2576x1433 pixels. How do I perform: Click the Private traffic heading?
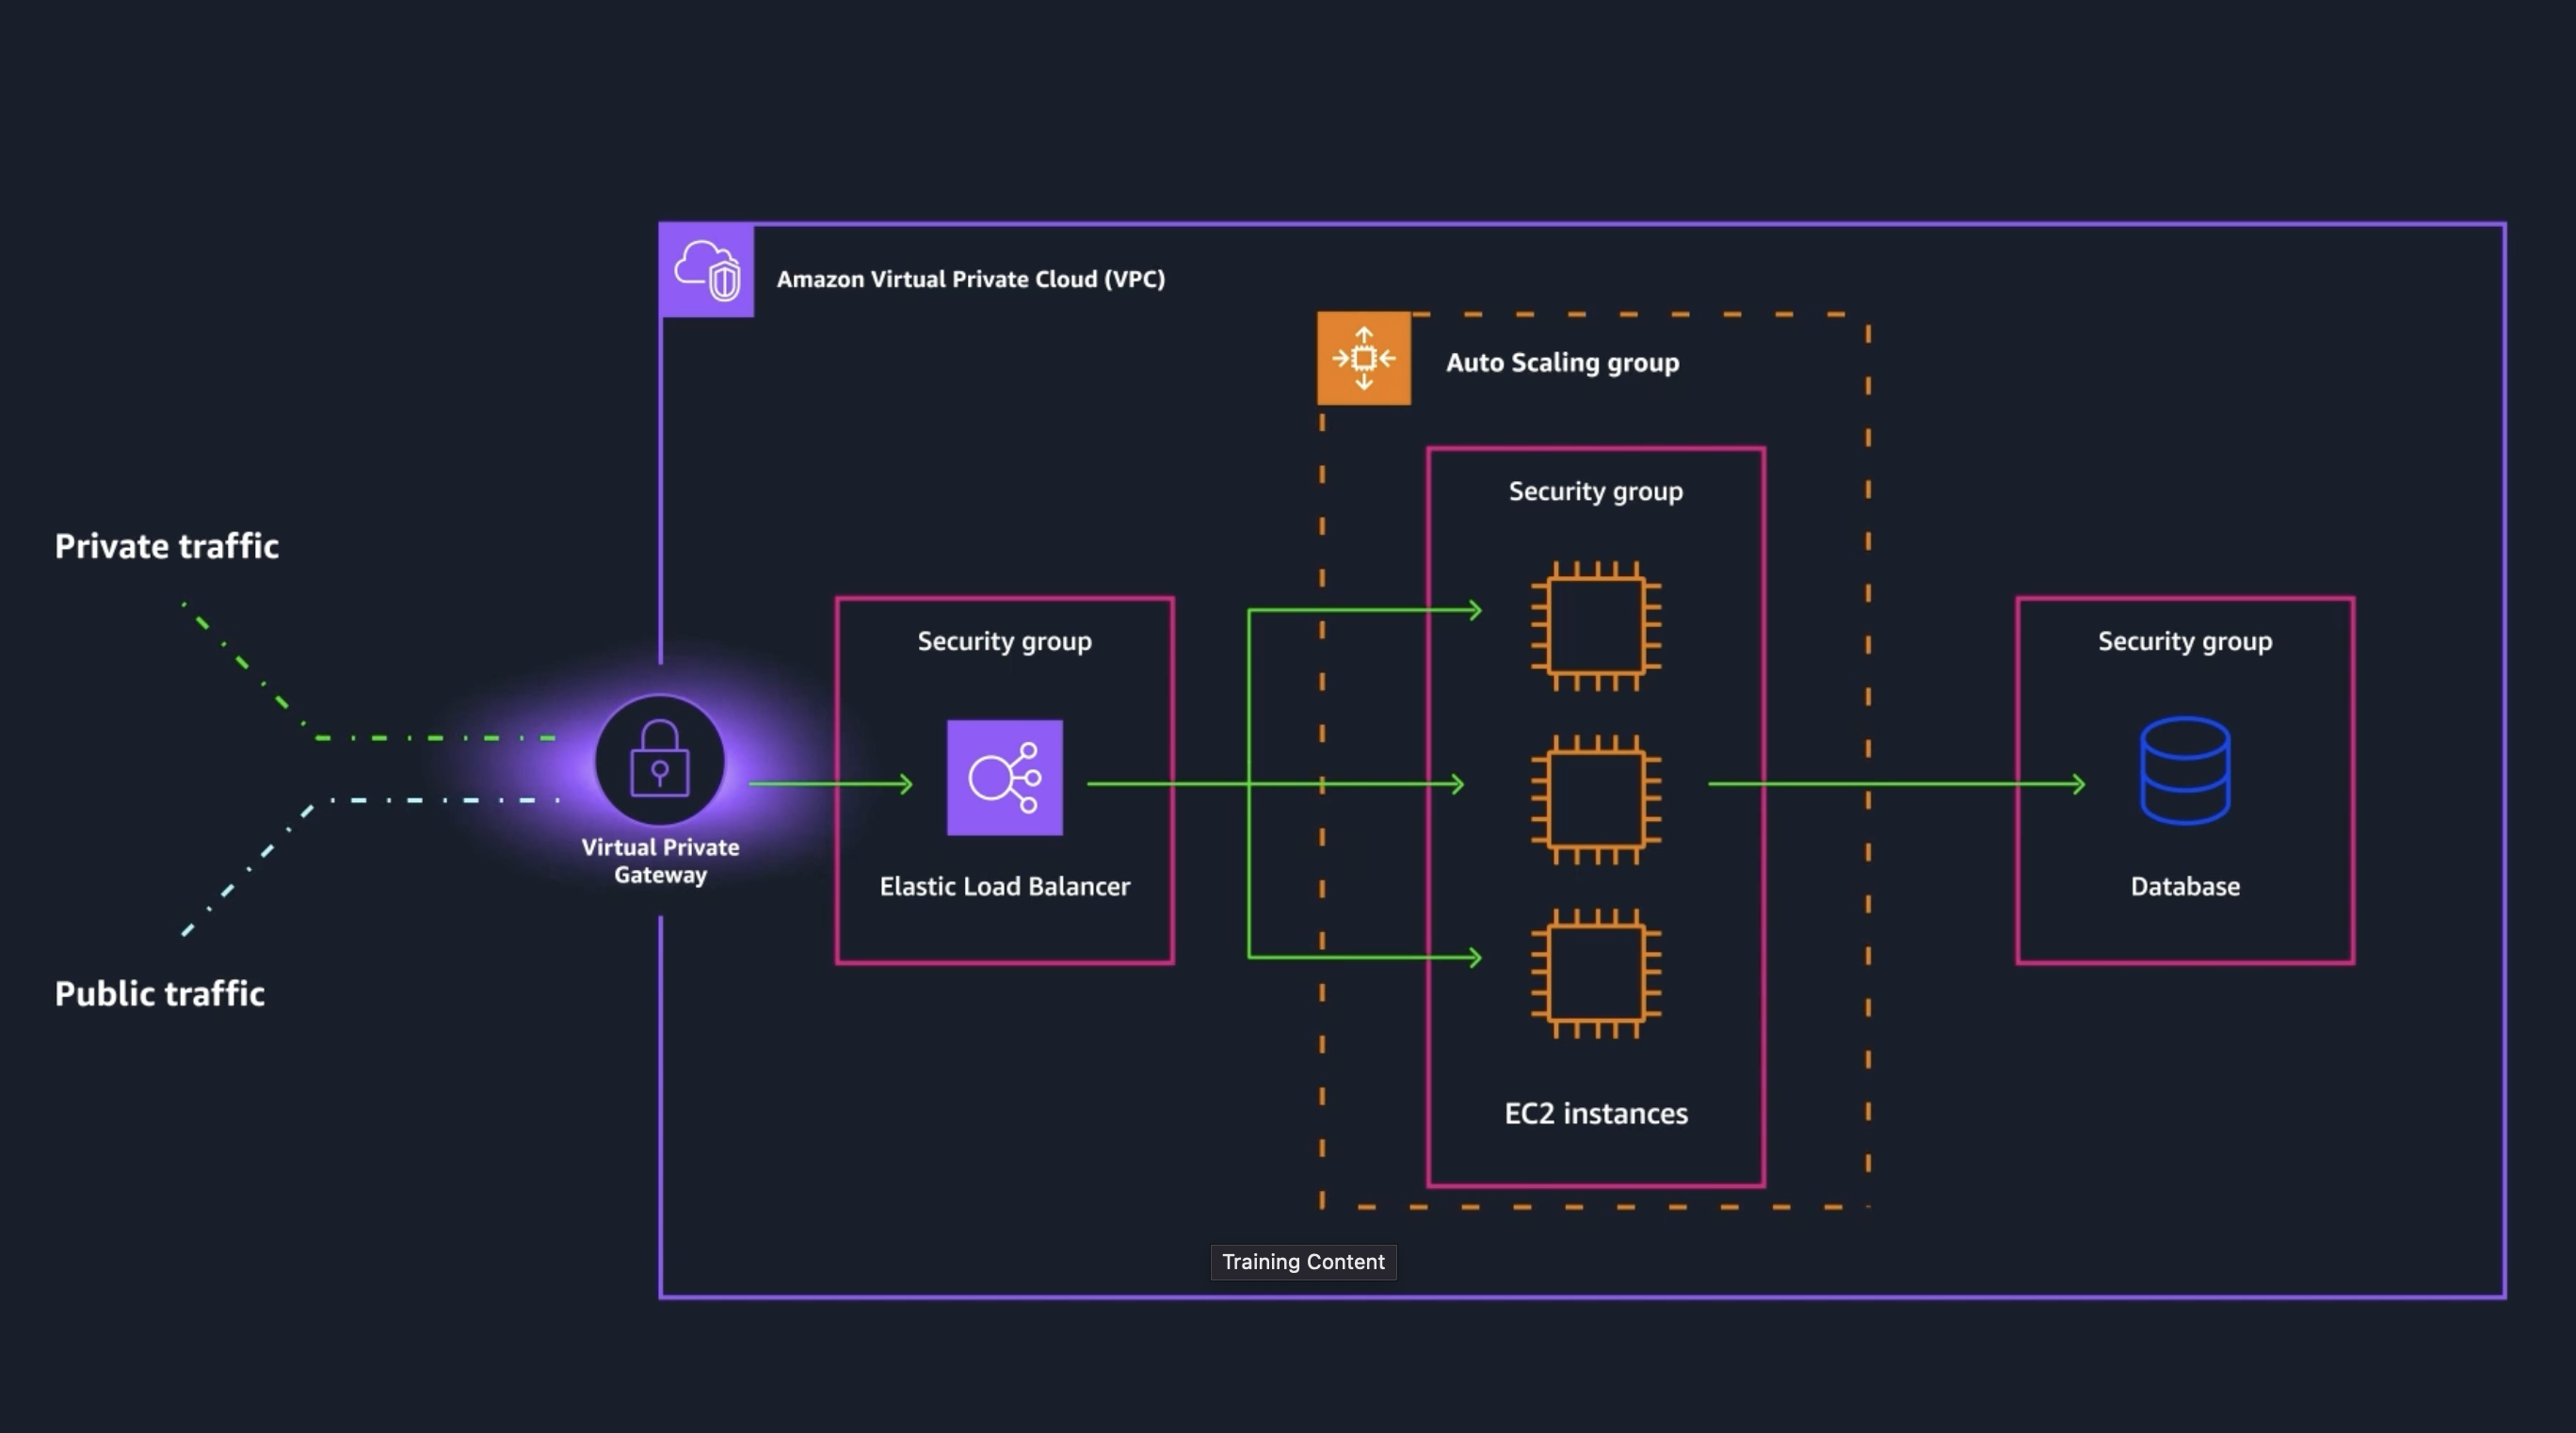(x=167, y=546)
